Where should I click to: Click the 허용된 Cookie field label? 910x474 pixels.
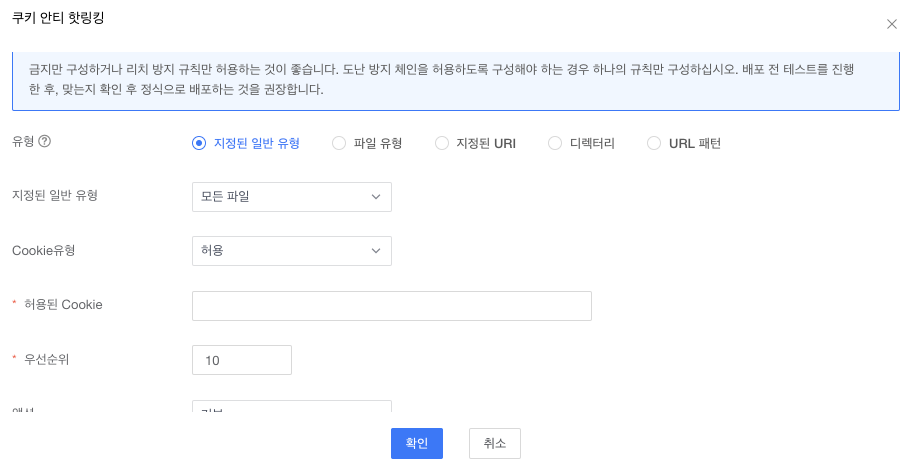63,304
